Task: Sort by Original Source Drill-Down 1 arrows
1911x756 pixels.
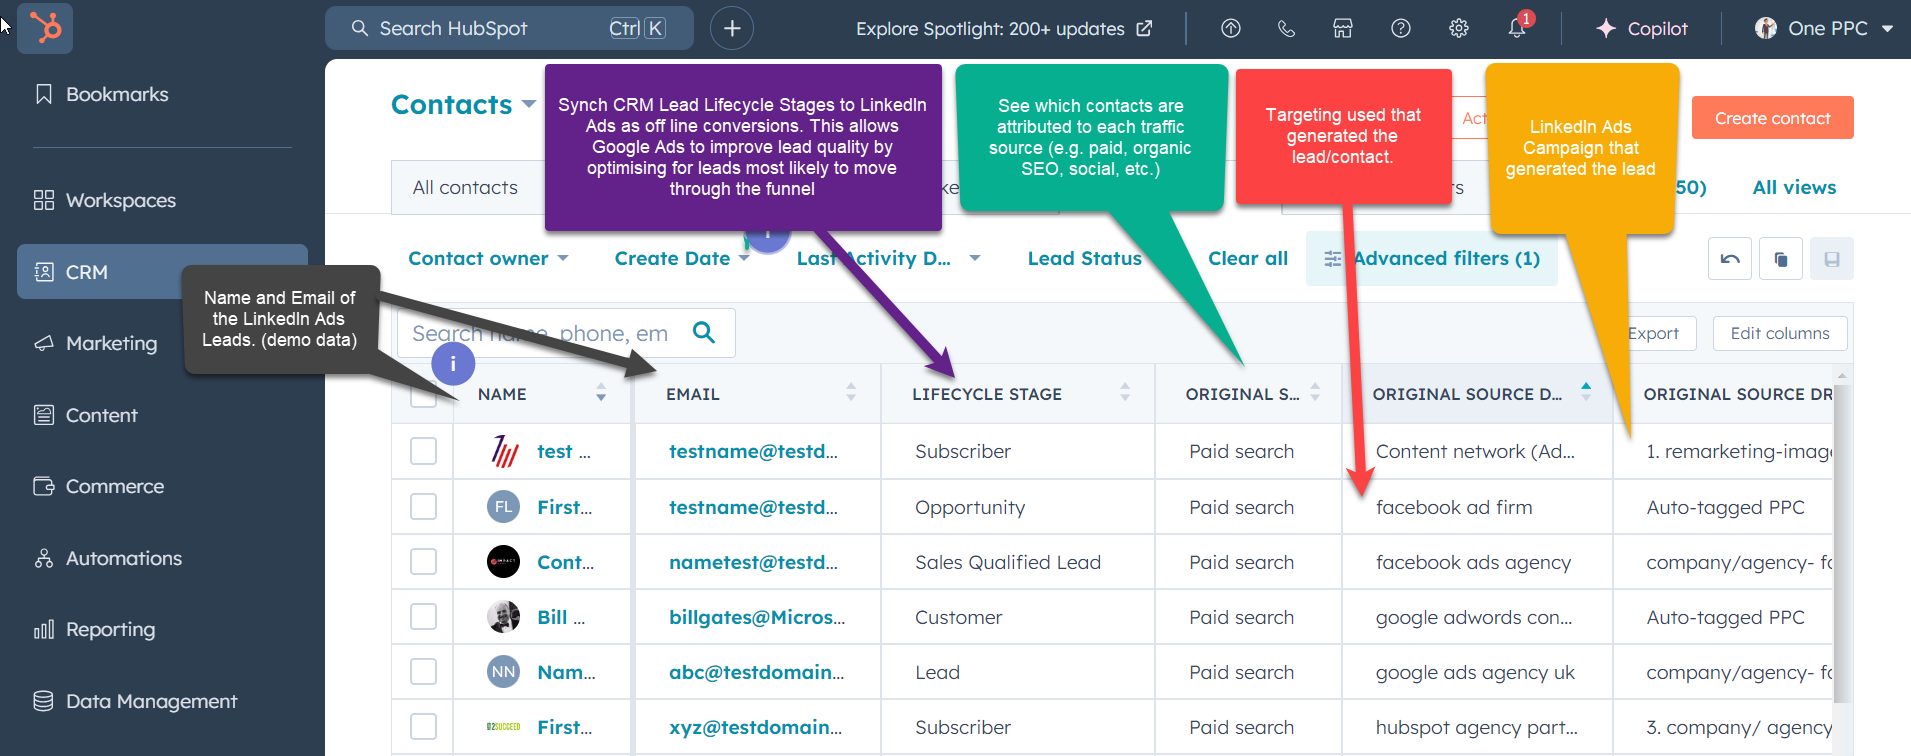Action: (x=1586, y=392)
